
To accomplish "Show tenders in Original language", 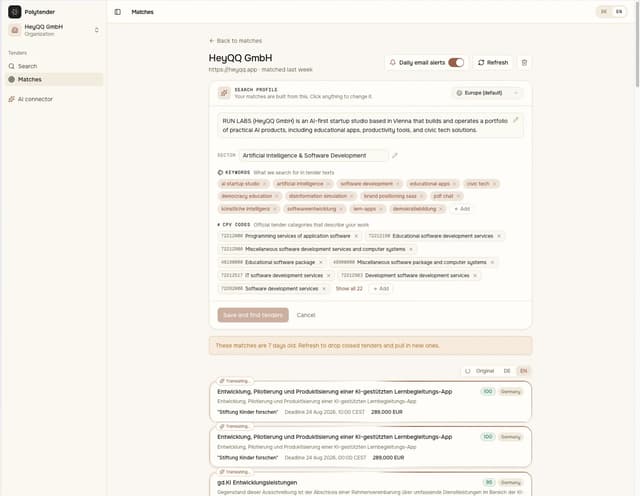I will click(x=485, y=371).
